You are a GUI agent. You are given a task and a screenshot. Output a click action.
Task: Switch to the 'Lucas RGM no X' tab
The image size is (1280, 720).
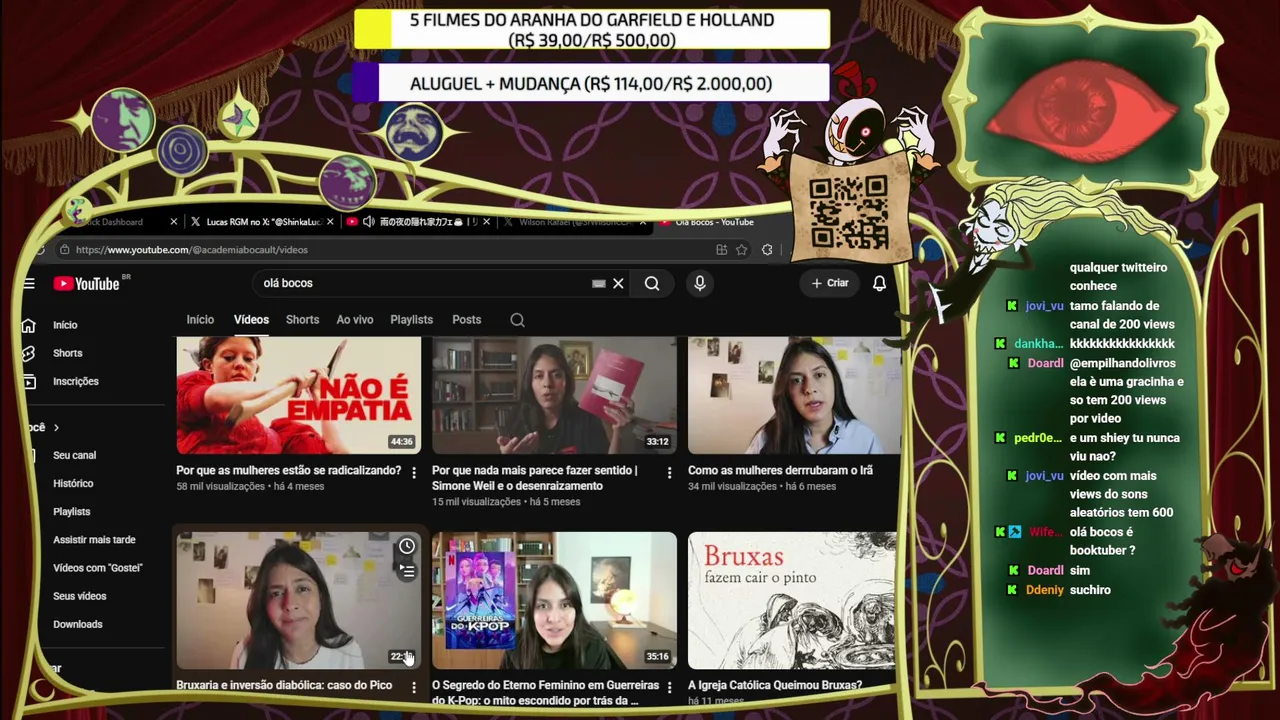262,222
